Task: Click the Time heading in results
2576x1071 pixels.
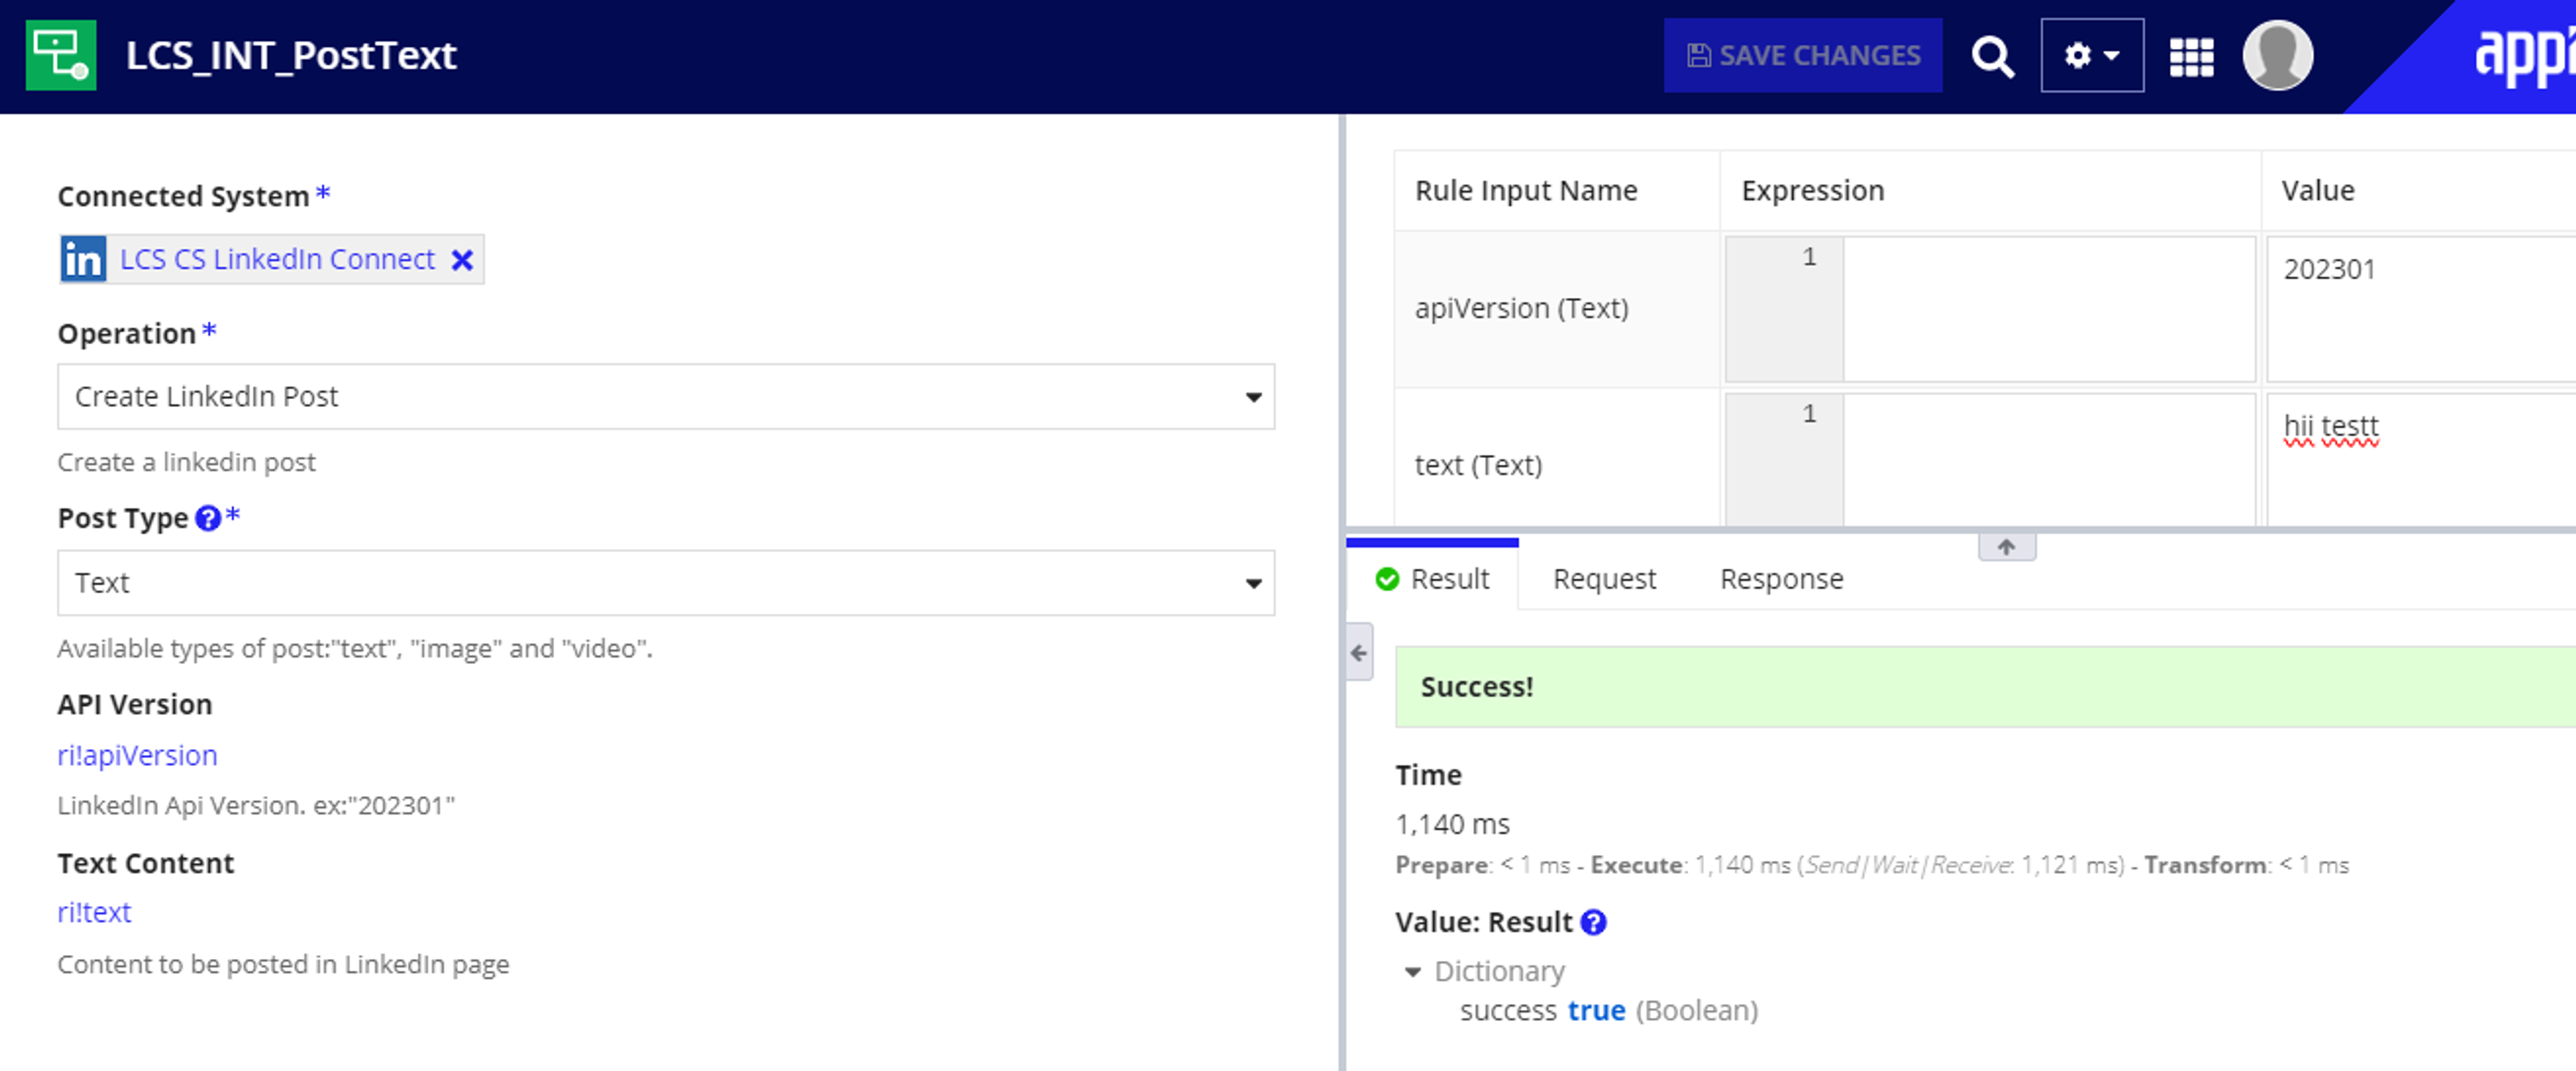Action: [1428, 775]
